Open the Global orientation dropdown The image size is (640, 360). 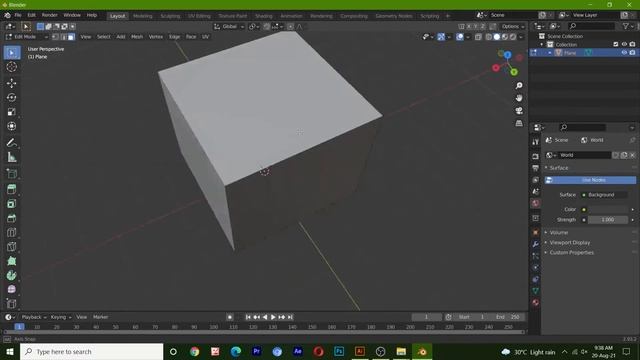[x=229, y=27]
